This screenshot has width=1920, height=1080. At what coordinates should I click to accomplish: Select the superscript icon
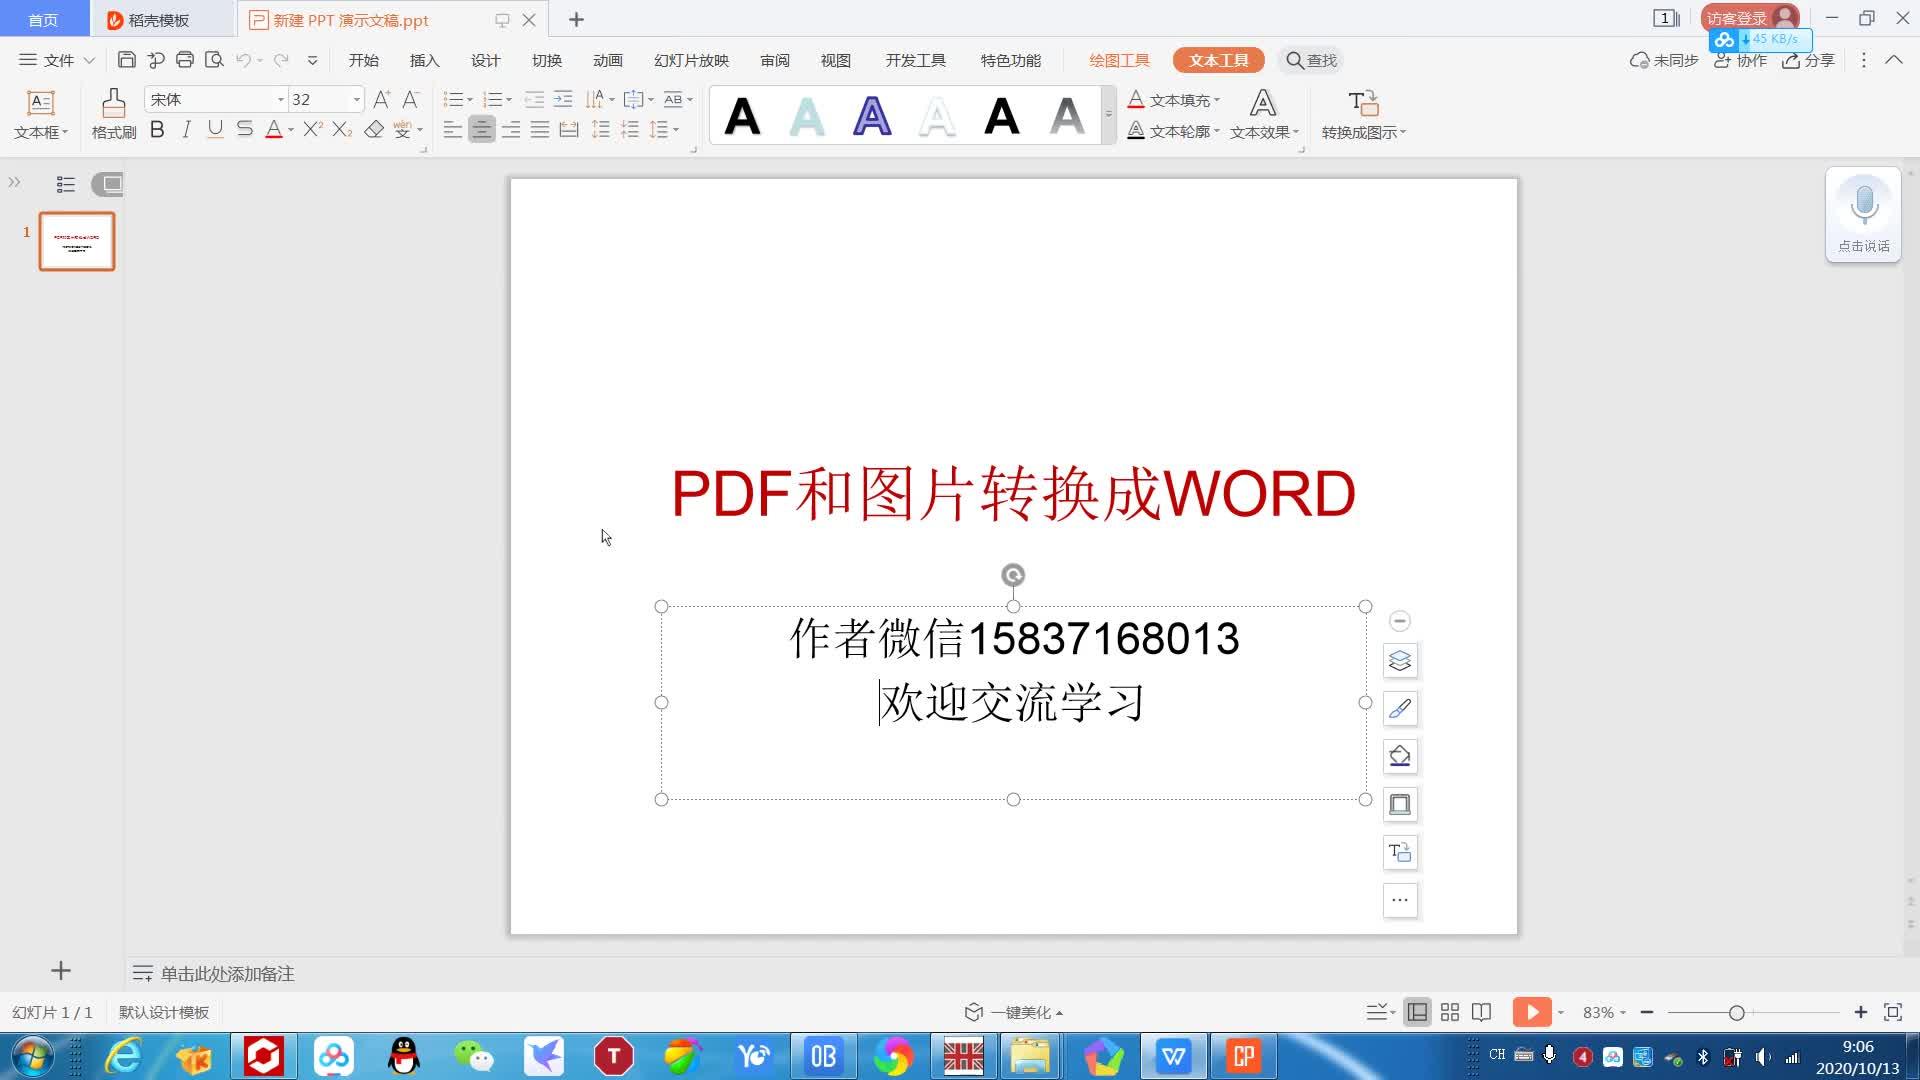[311, 129]
